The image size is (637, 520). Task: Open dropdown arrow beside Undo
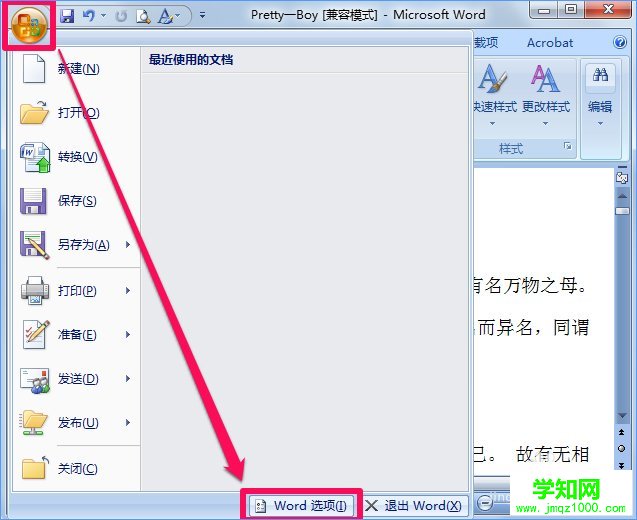(104, 16)
